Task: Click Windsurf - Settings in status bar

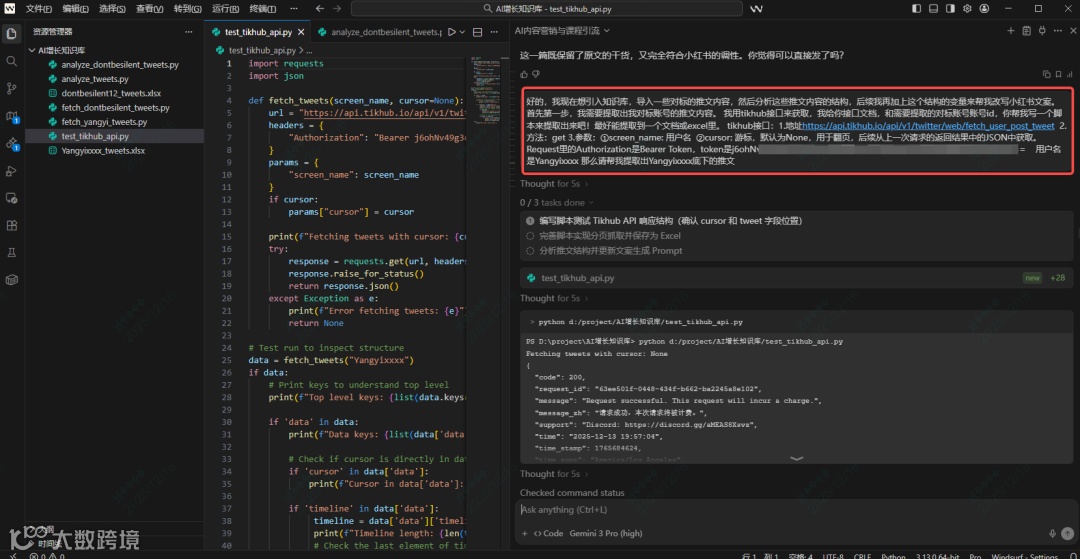Action: (x=1022, y=556)
